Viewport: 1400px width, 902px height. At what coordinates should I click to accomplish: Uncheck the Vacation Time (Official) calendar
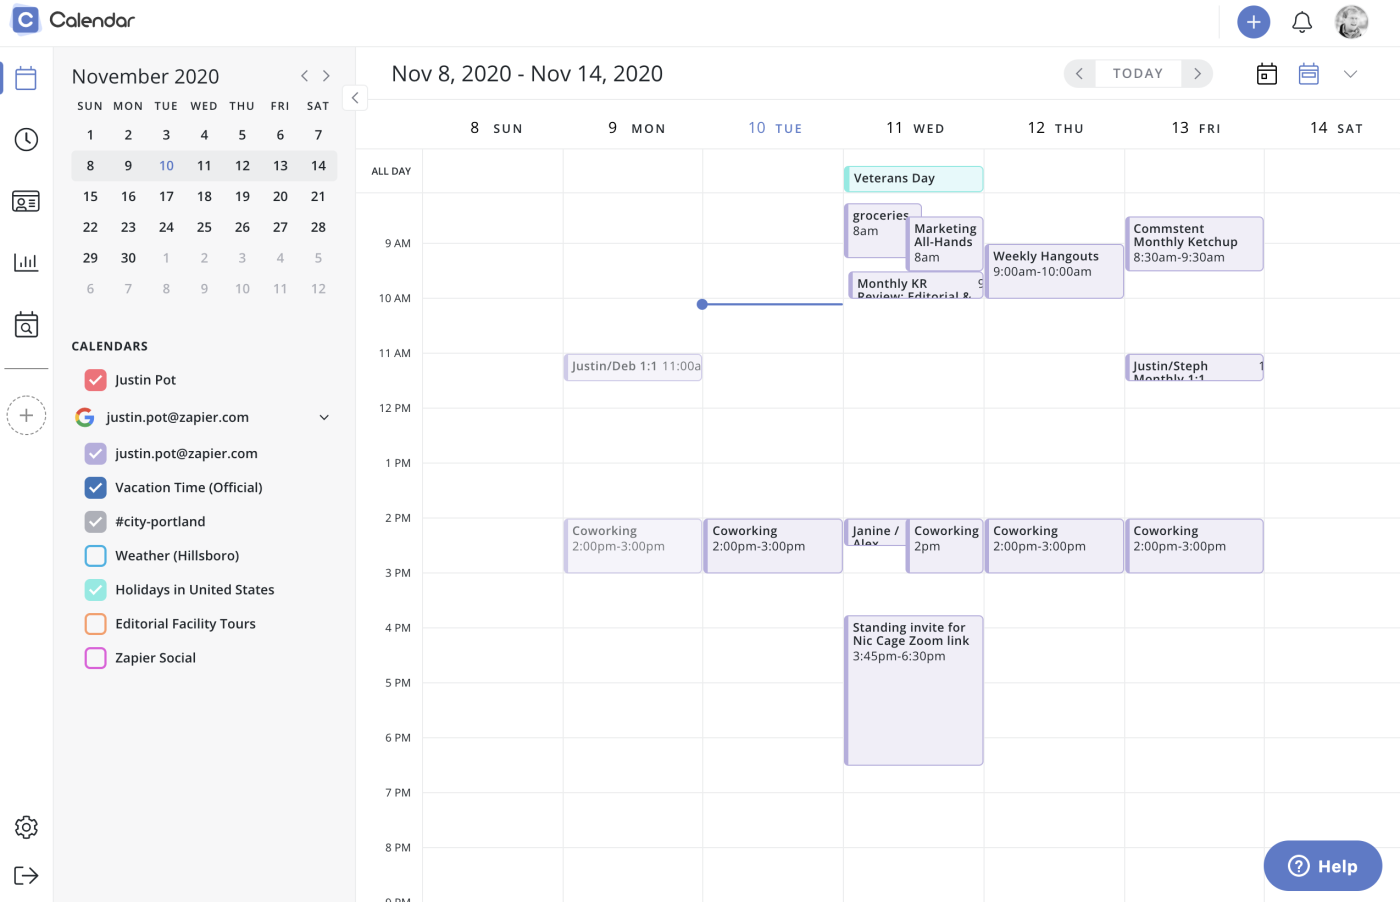tap(96, 488)
